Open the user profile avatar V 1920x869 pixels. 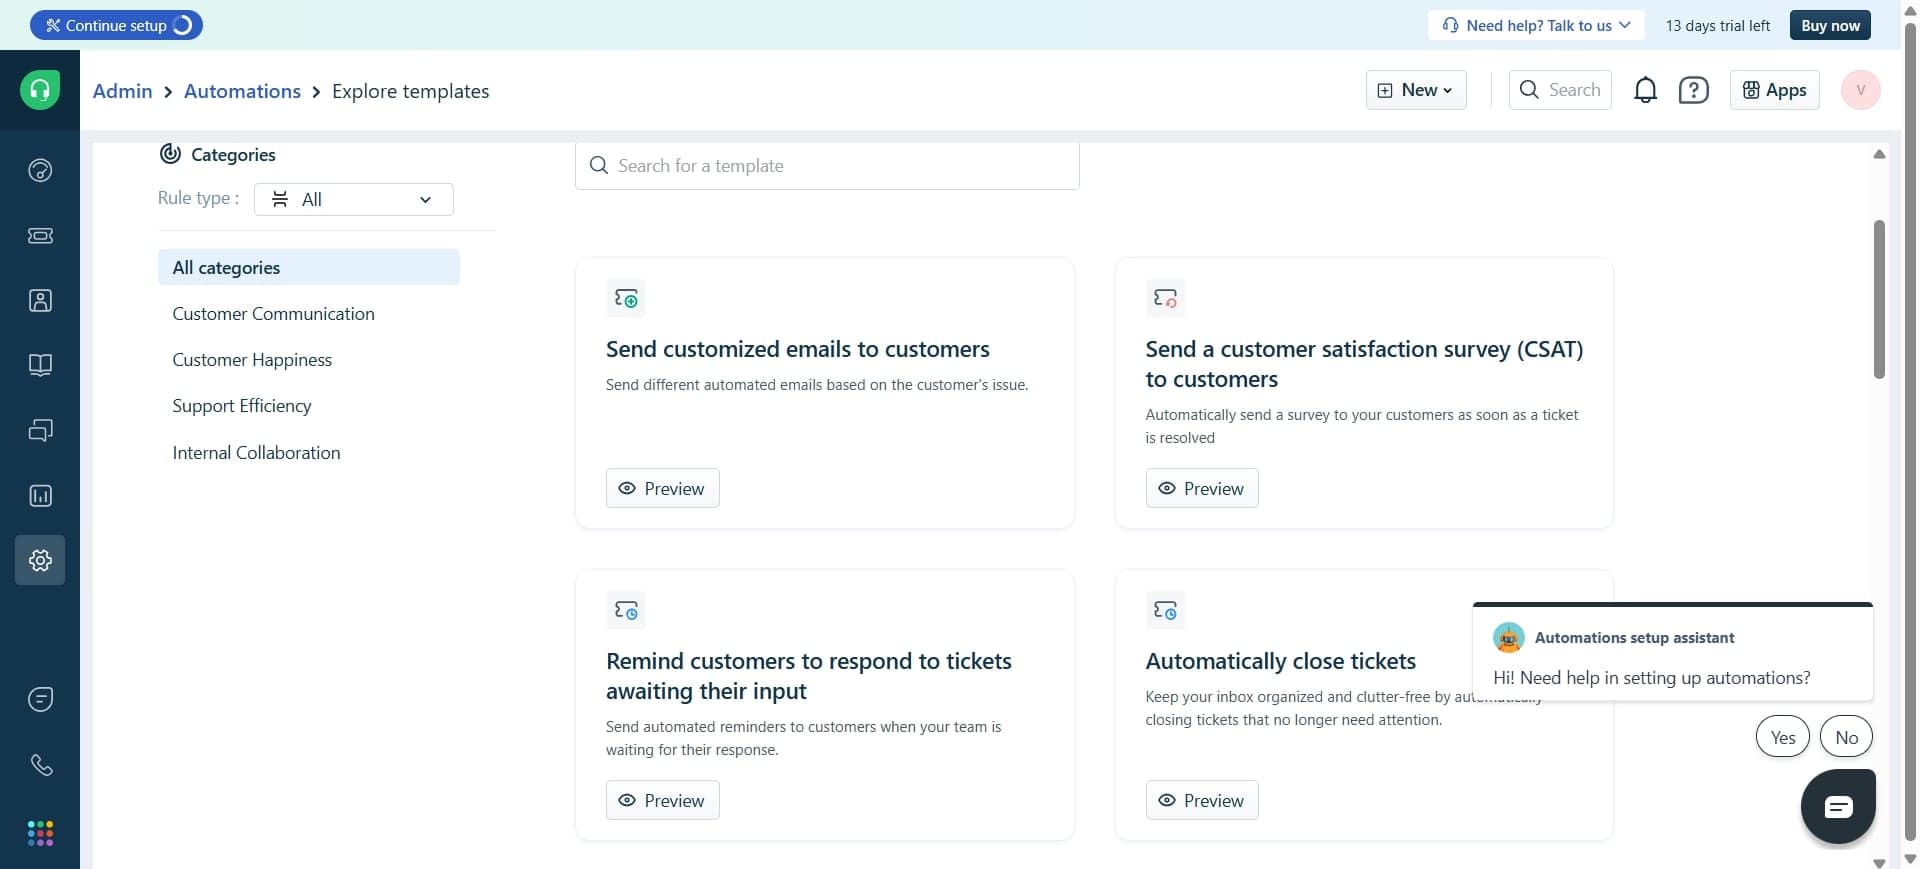tap(1860, 90)
